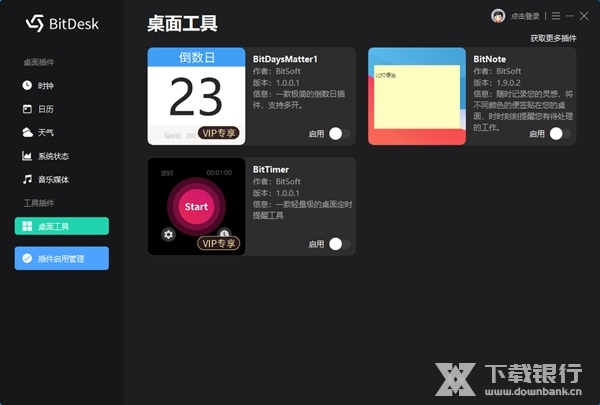Image resolution: width=600 pixels, height=405 pixels.
Task: Open the weather (天气) plugin section
Action: coord(38,132)
